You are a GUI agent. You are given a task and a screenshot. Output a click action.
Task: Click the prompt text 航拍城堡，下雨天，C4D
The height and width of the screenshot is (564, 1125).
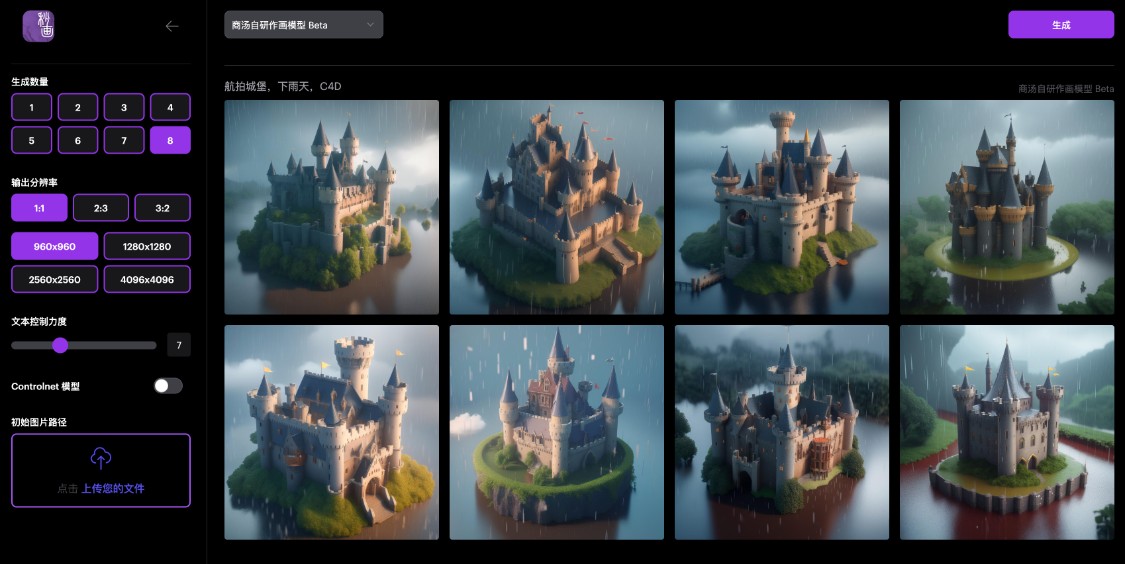[283, 86]
